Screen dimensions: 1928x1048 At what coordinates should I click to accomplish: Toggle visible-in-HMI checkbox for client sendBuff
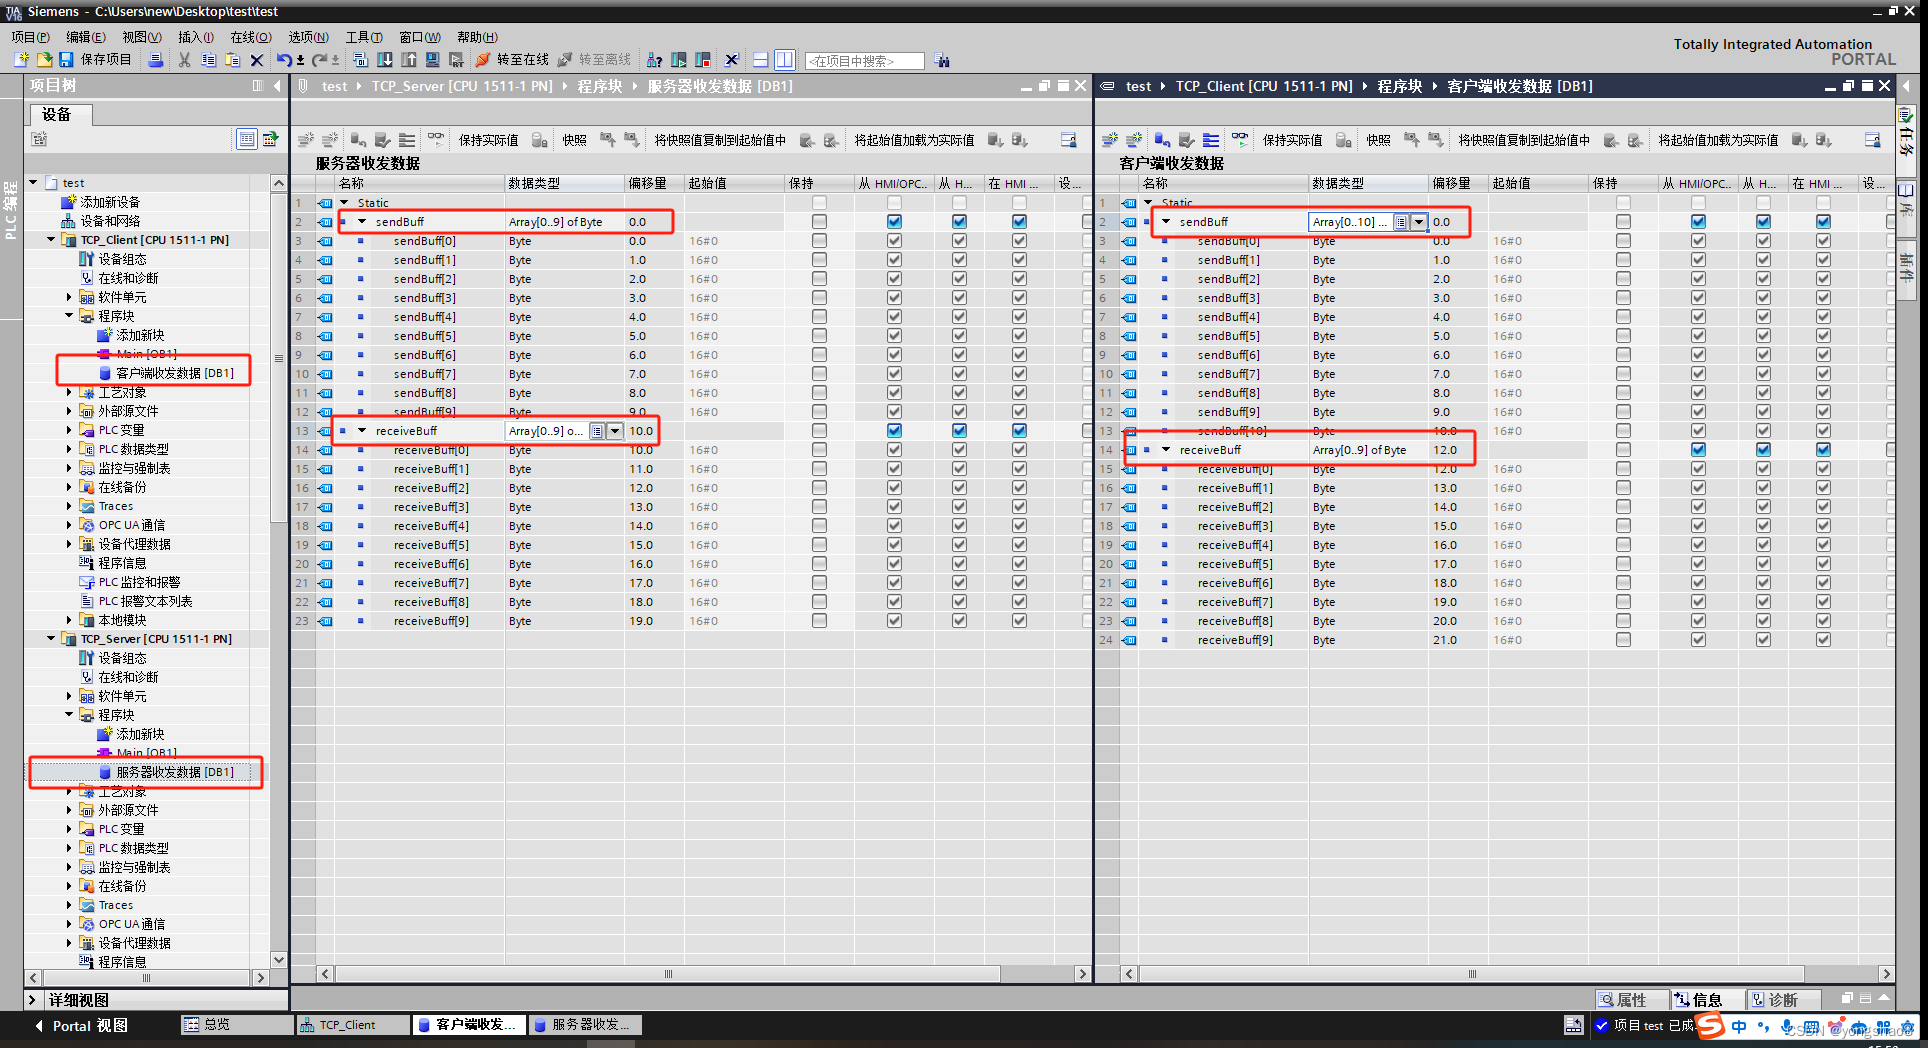point(1823,222)
